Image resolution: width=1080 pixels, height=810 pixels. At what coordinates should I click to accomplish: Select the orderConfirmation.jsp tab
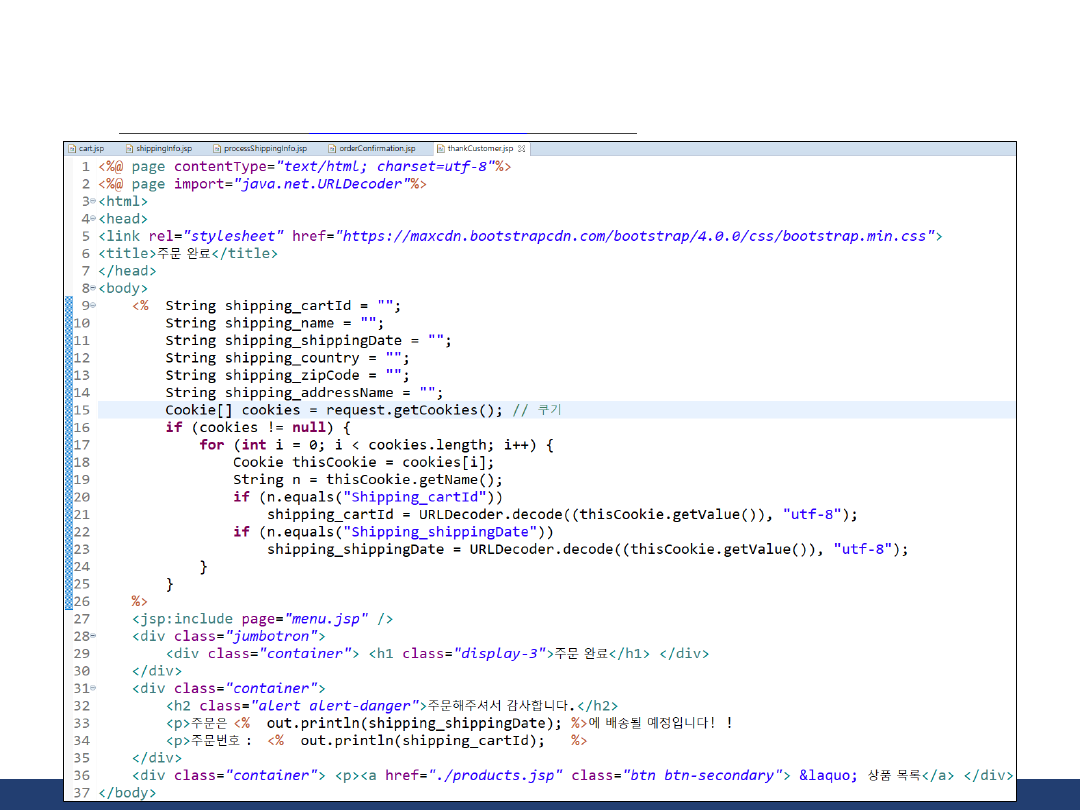[x=376, y=149]
